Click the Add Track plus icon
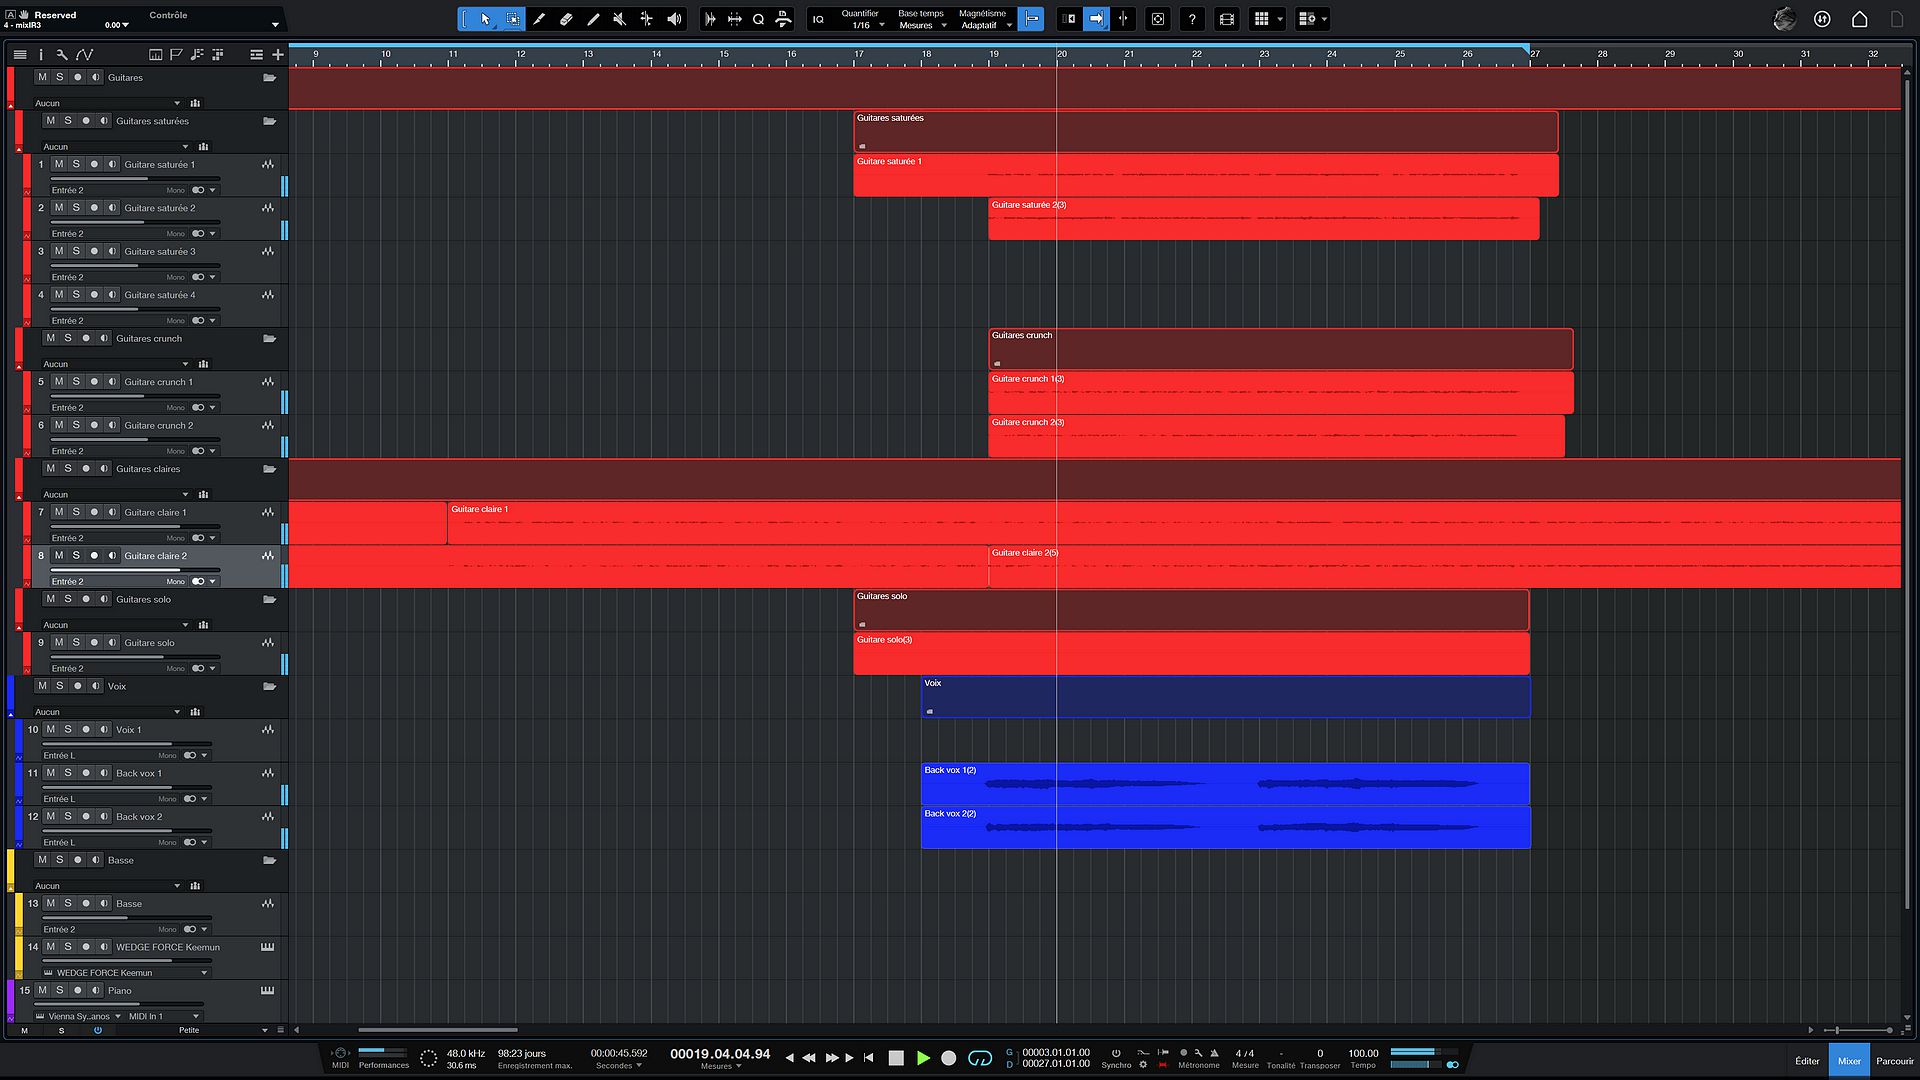 tap(277, 55)
